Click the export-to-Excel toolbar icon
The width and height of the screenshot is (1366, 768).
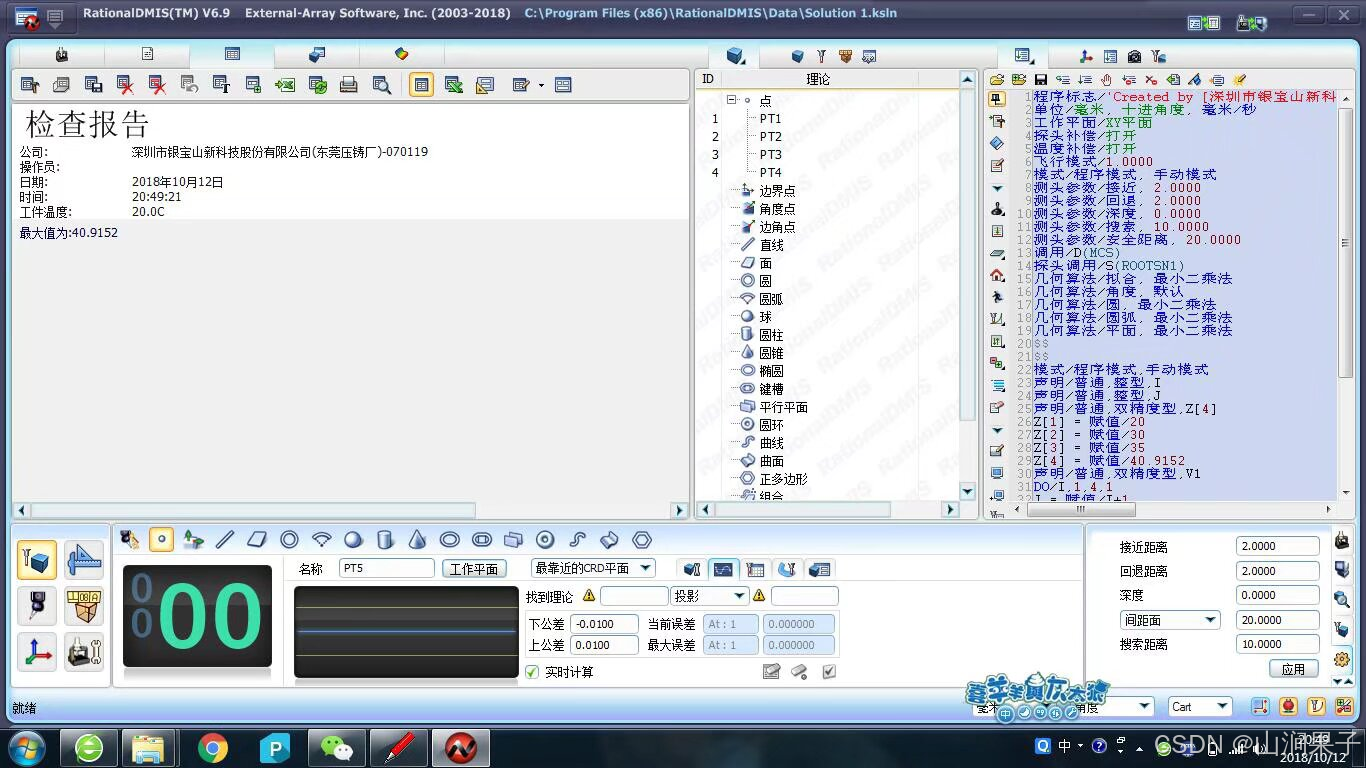pyautogui.click(x=284, y=85)
